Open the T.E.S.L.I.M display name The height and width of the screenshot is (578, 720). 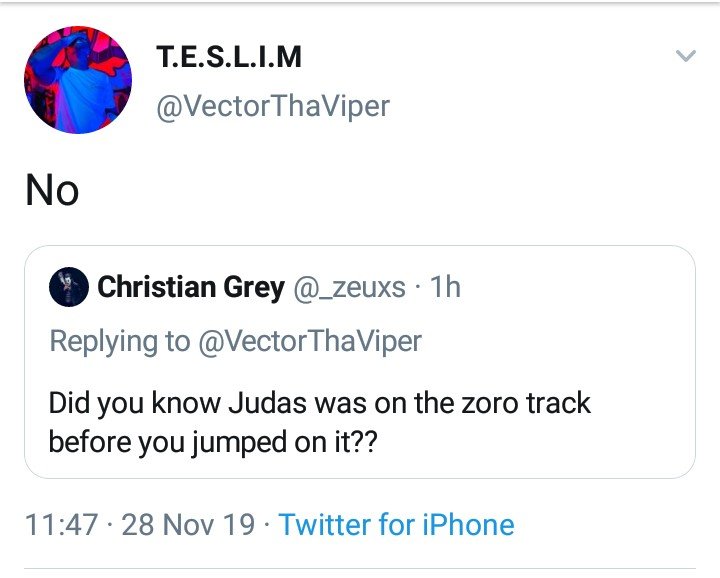pyautogui.click(x=229, y=57)
